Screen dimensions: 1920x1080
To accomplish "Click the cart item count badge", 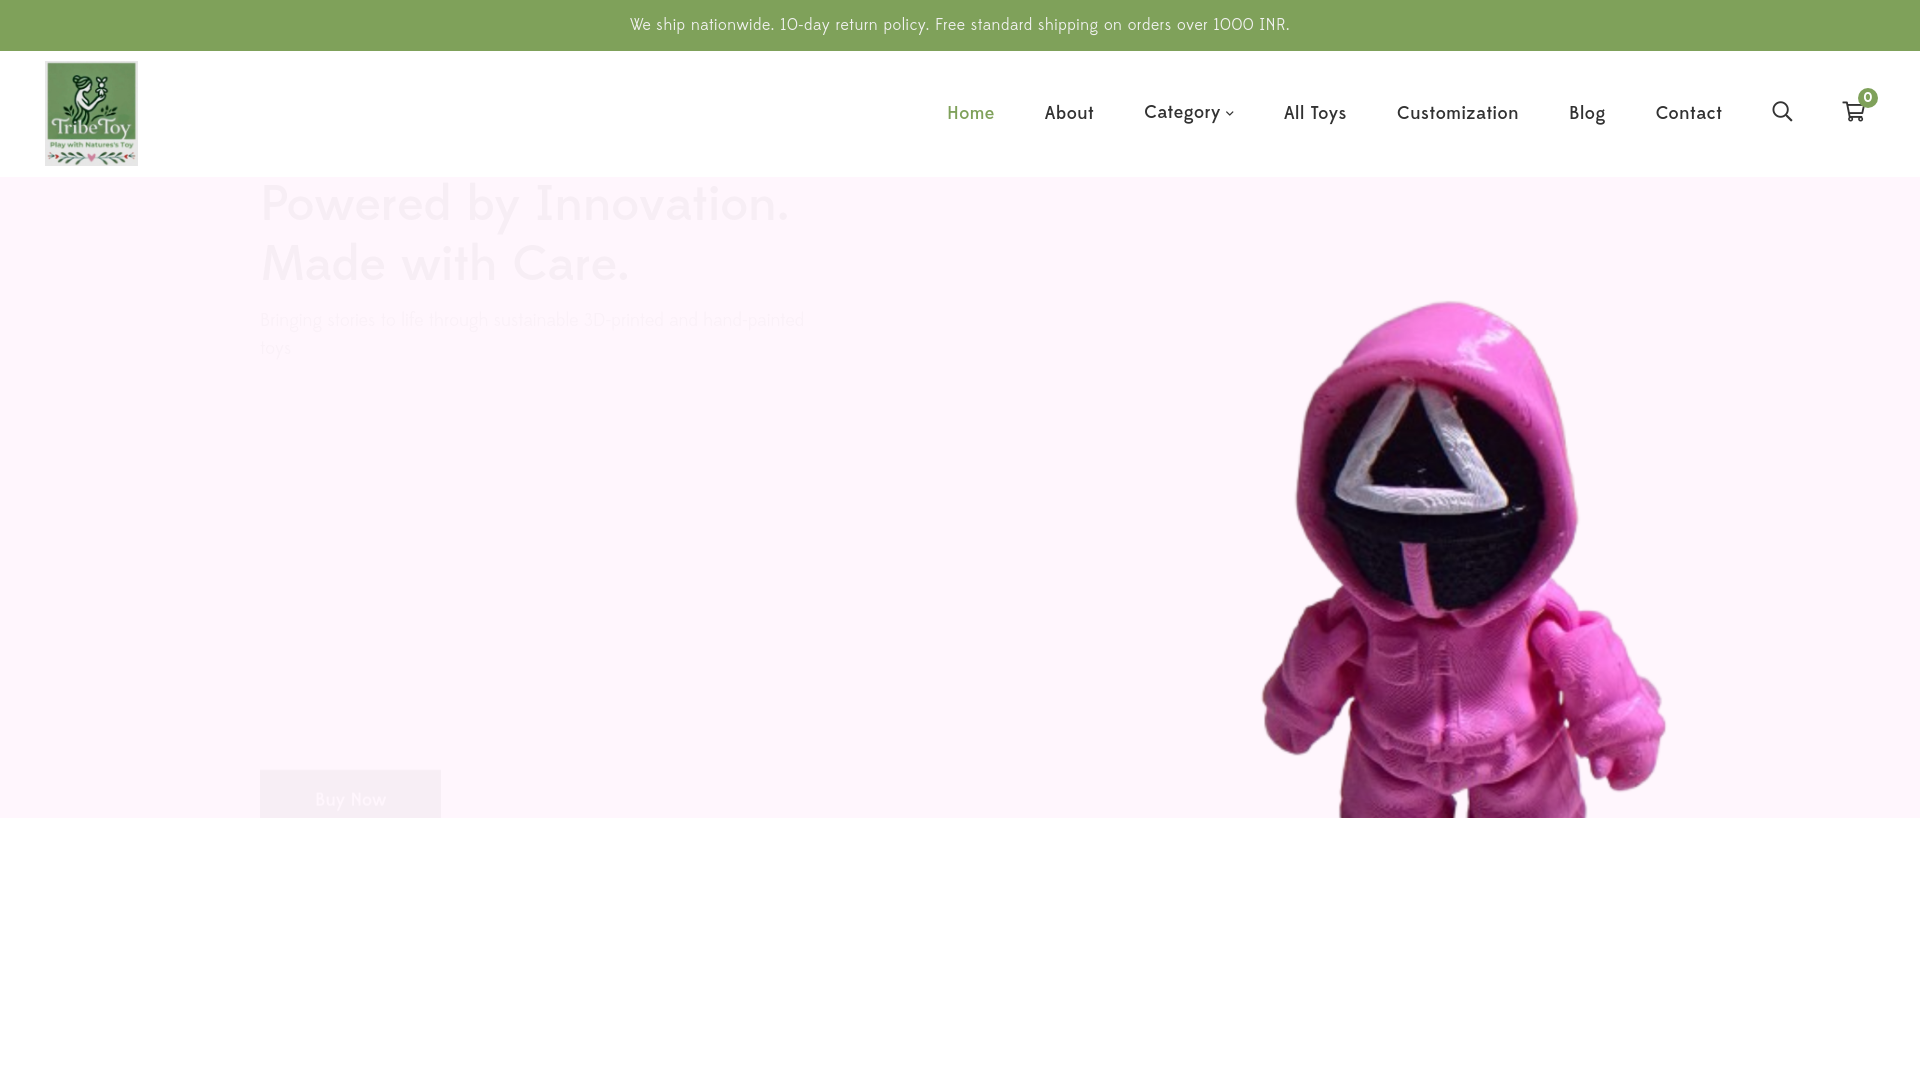I will 1867,98.
